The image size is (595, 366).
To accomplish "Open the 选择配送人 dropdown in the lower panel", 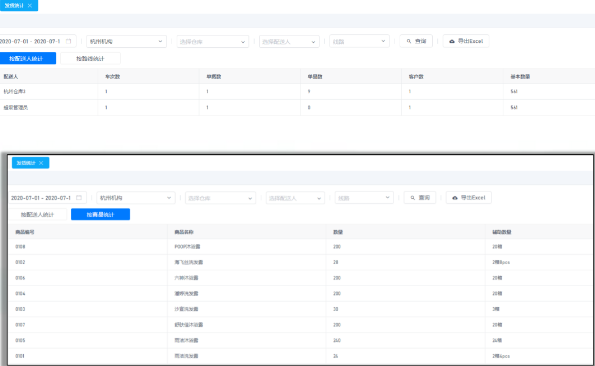I will (295, 198).
